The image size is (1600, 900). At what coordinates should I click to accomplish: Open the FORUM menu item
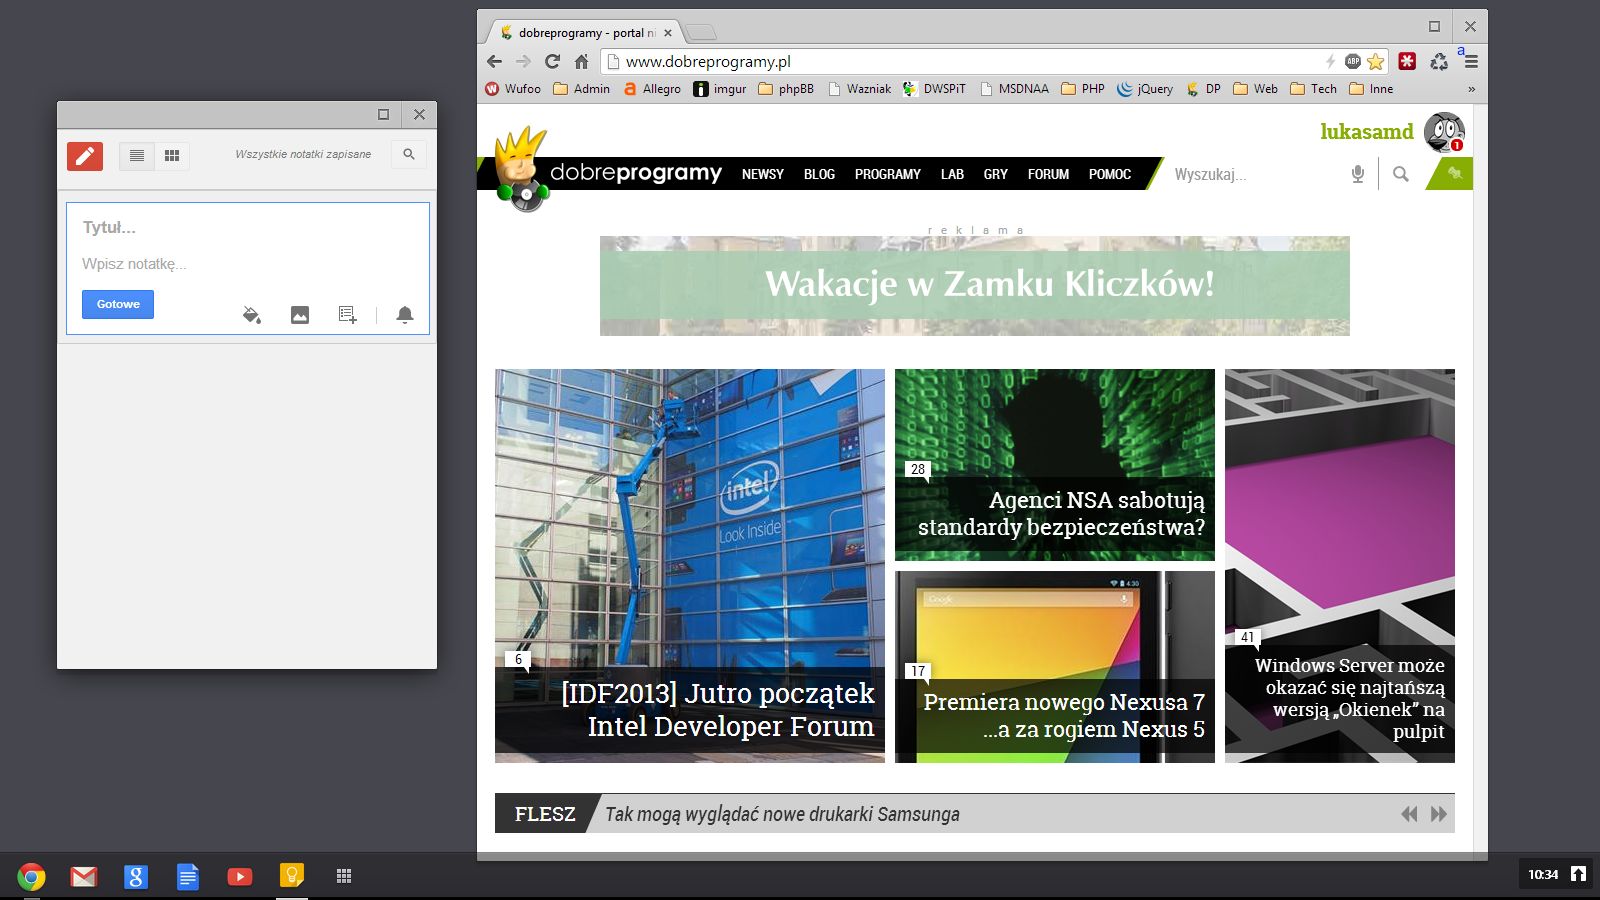pyautogui.click(x=1048, y=174)
